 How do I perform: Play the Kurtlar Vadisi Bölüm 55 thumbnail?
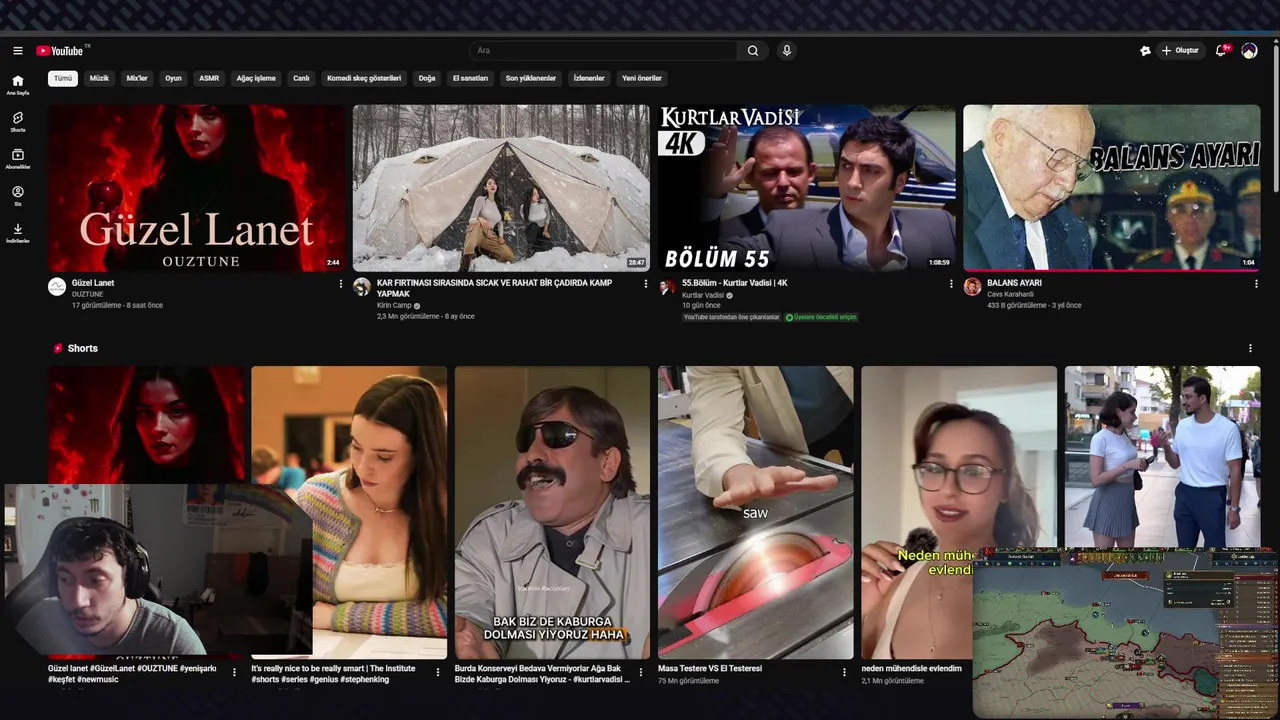(806, 188)
